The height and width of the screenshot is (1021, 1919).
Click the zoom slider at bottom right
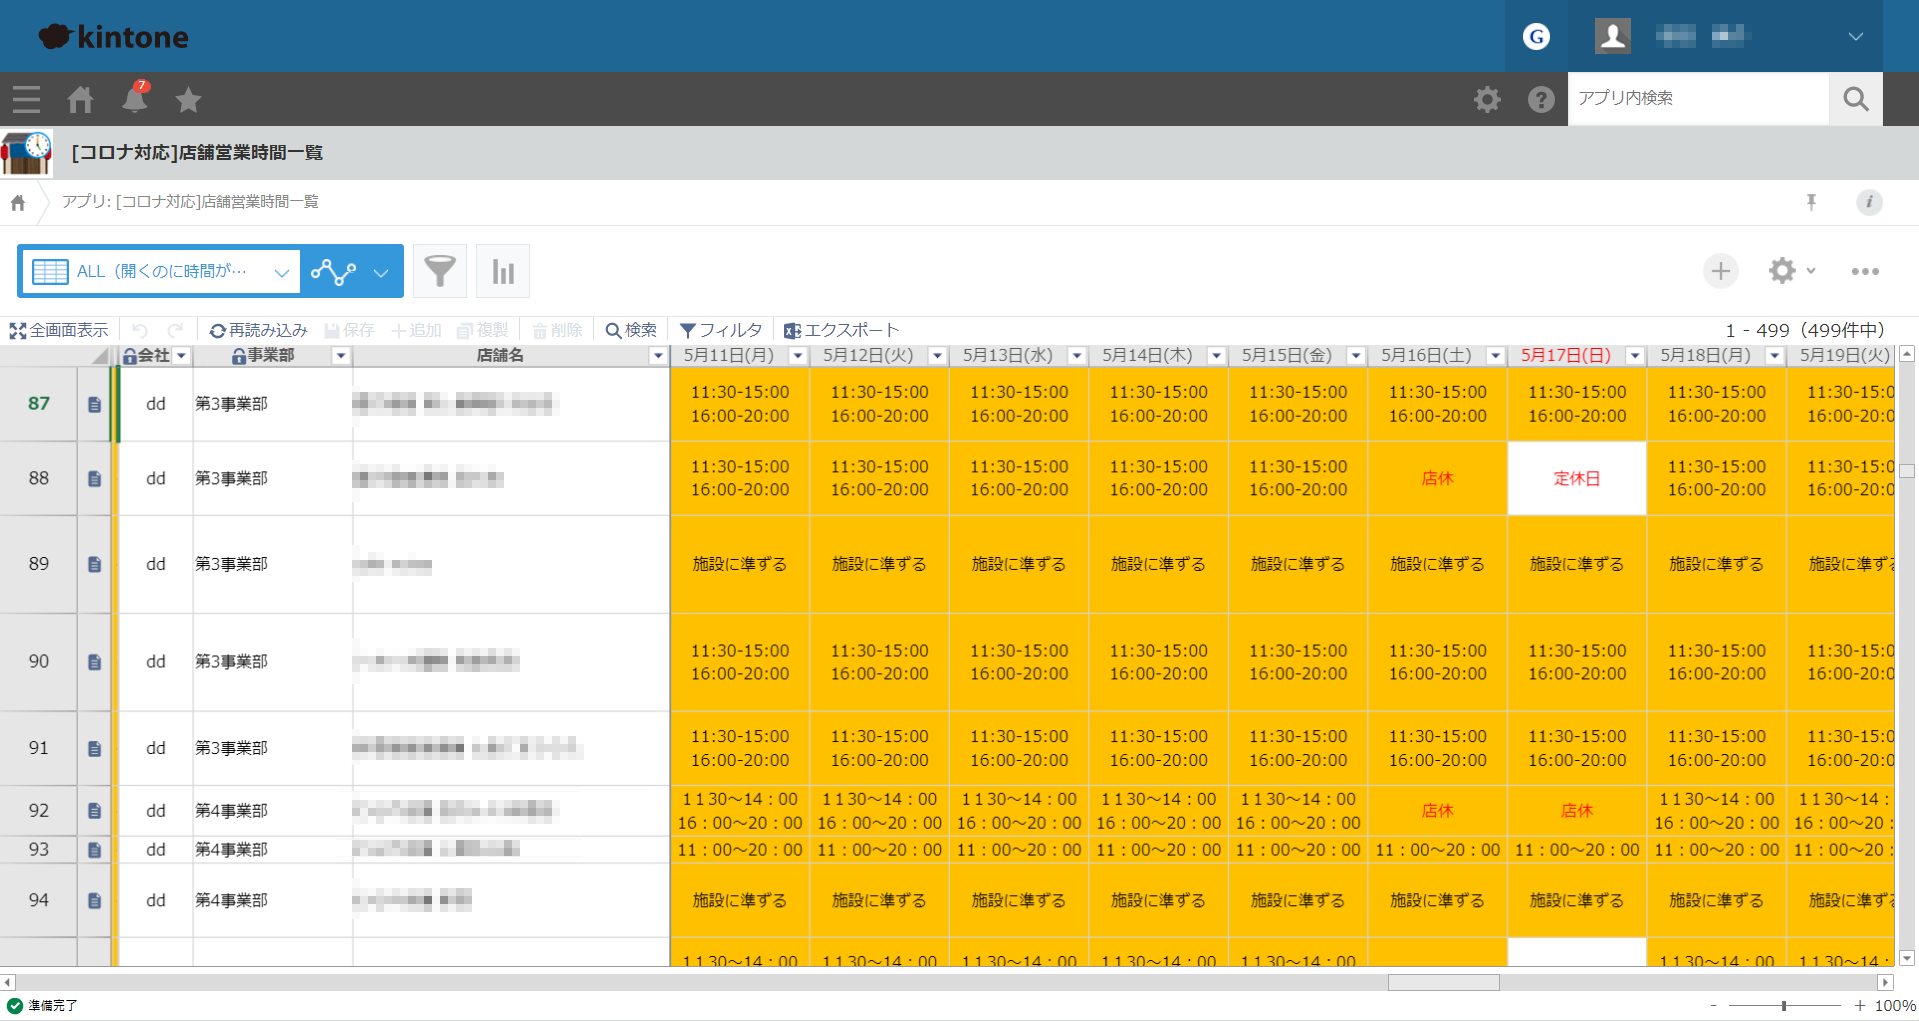tap(1784, 1006)
